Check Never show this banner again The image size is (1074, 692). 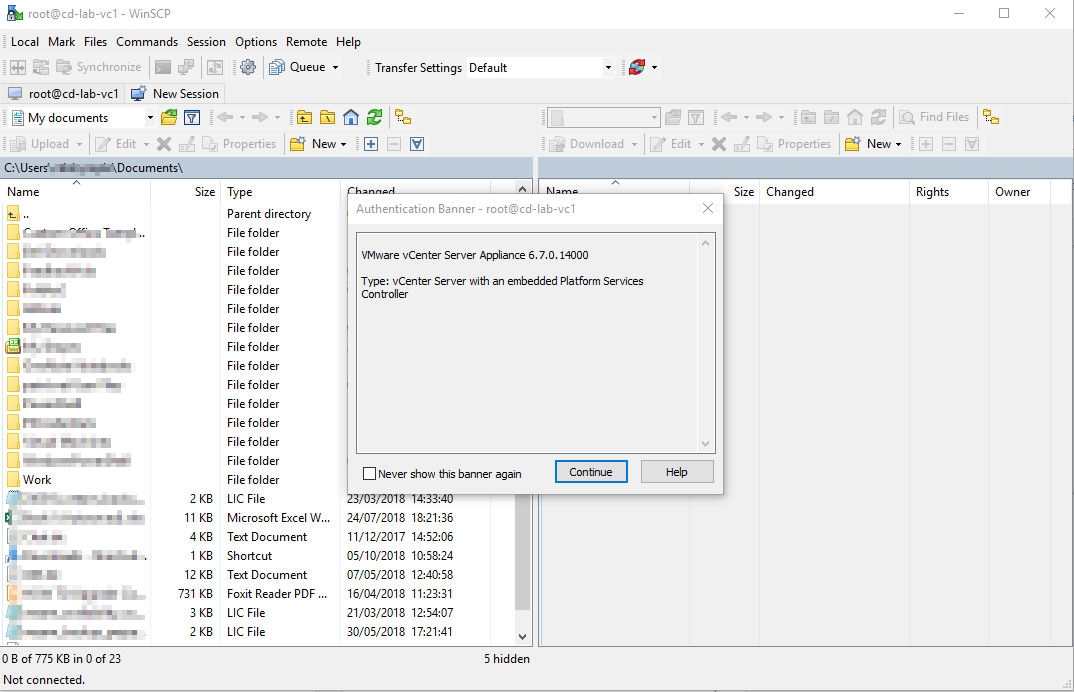click(x=369, y=473)
